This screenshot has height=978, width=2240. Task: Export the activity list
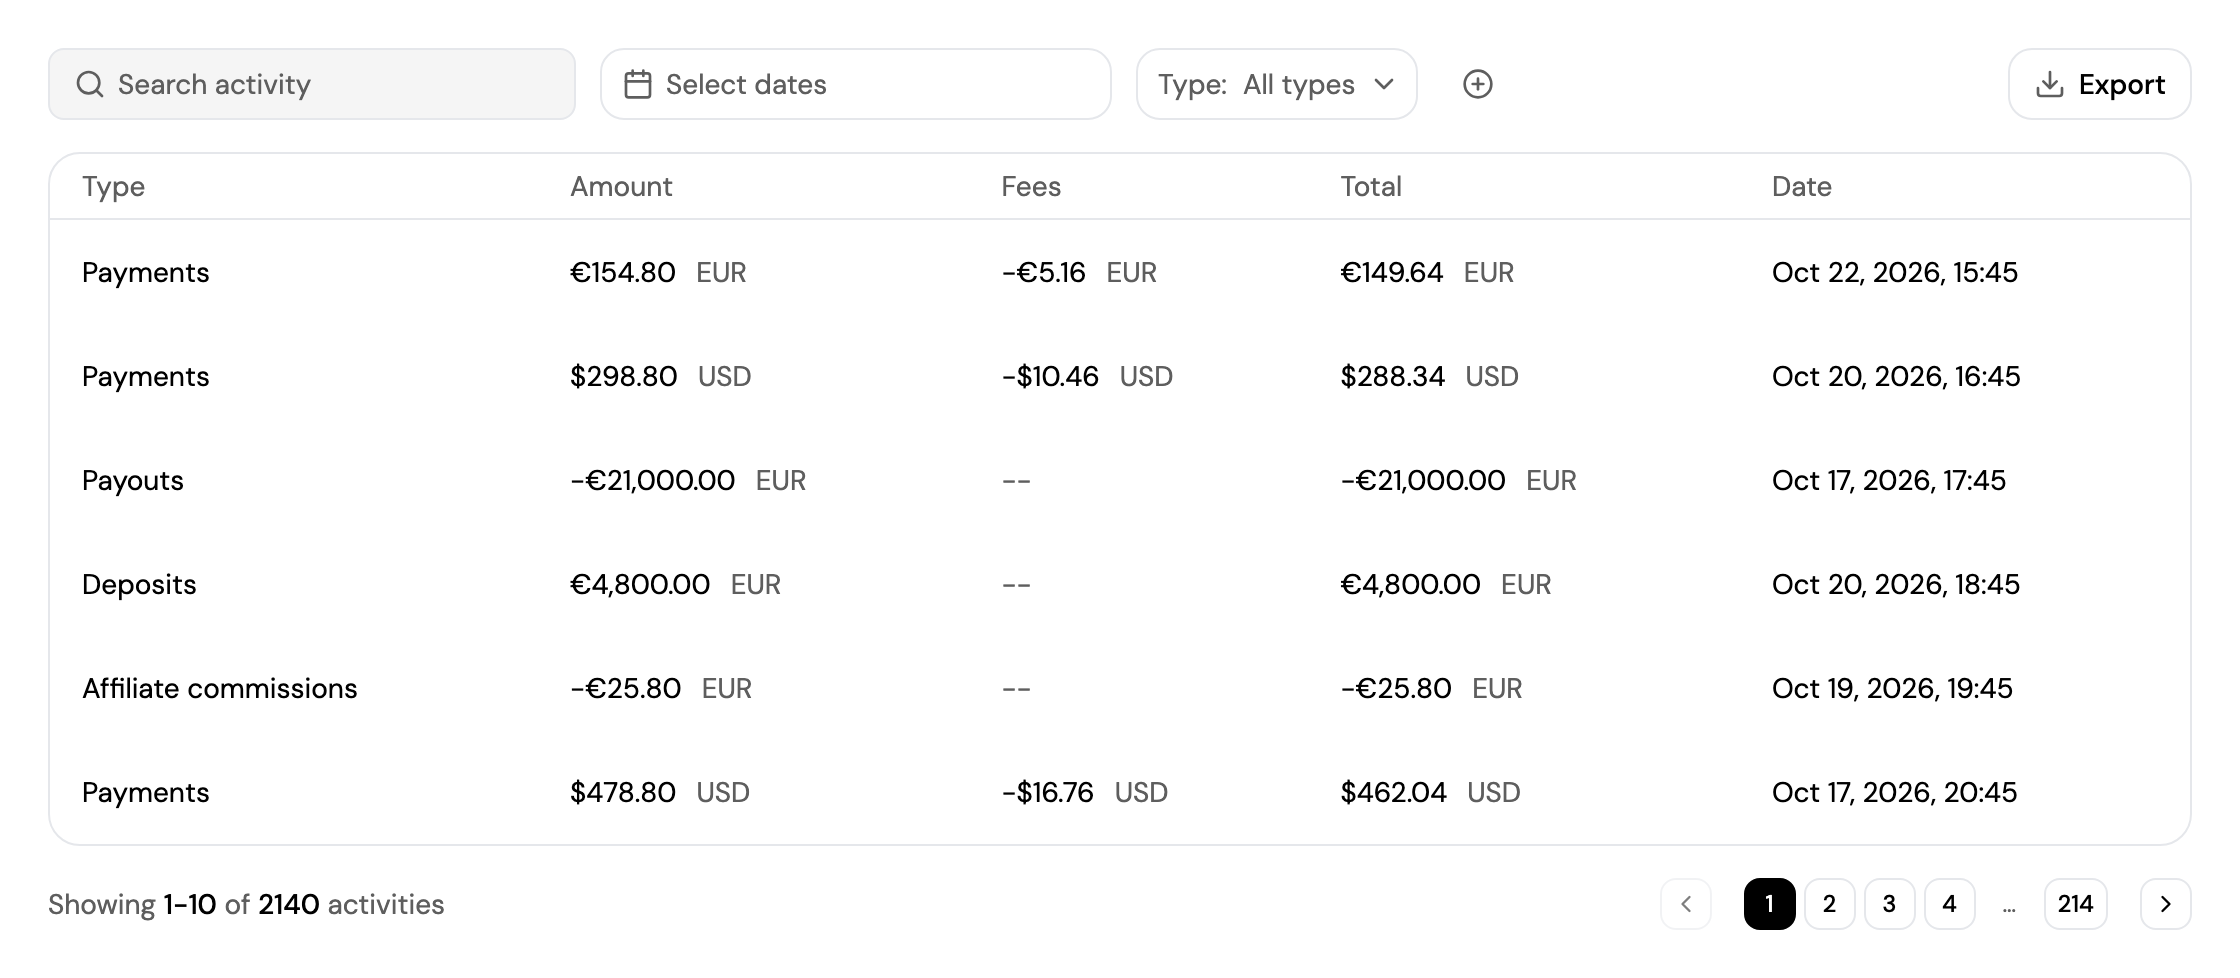pyautogui.click(x=2099, y=84)
